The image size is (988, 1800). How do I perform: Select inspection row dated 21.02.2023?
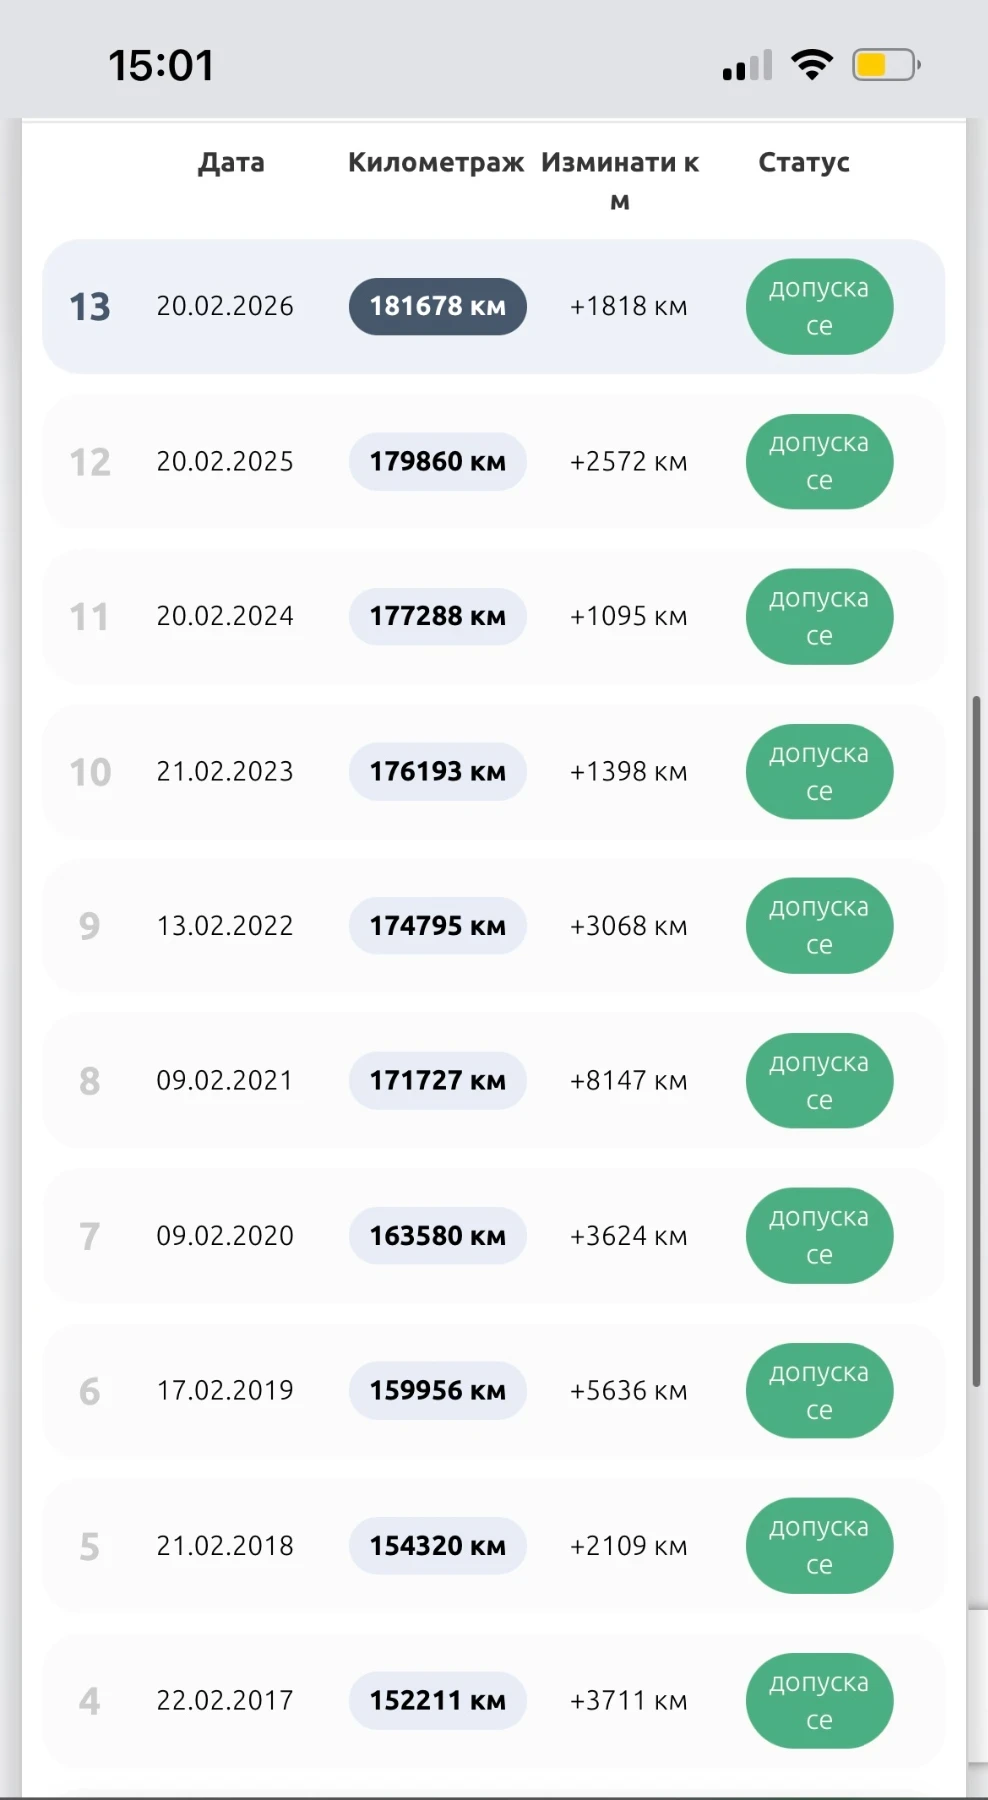[x=494, y=772]
